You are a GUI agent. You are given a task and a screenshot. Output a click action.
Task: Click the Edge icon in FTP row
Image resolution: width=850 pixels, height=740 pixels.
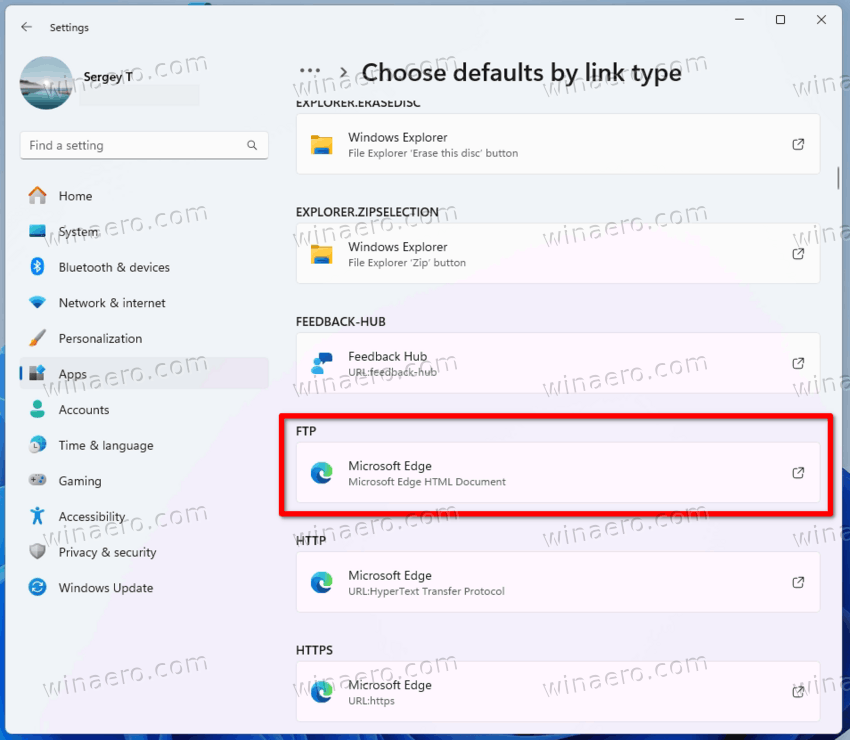[321, 473]
